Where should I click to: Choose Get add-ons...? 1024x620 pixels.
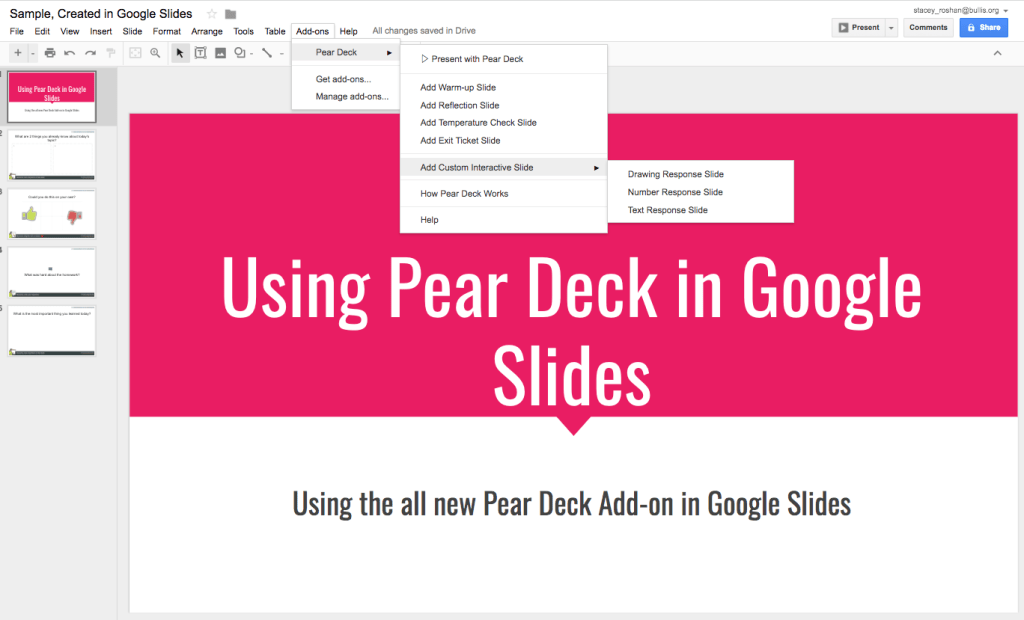(x=345, y=79)
